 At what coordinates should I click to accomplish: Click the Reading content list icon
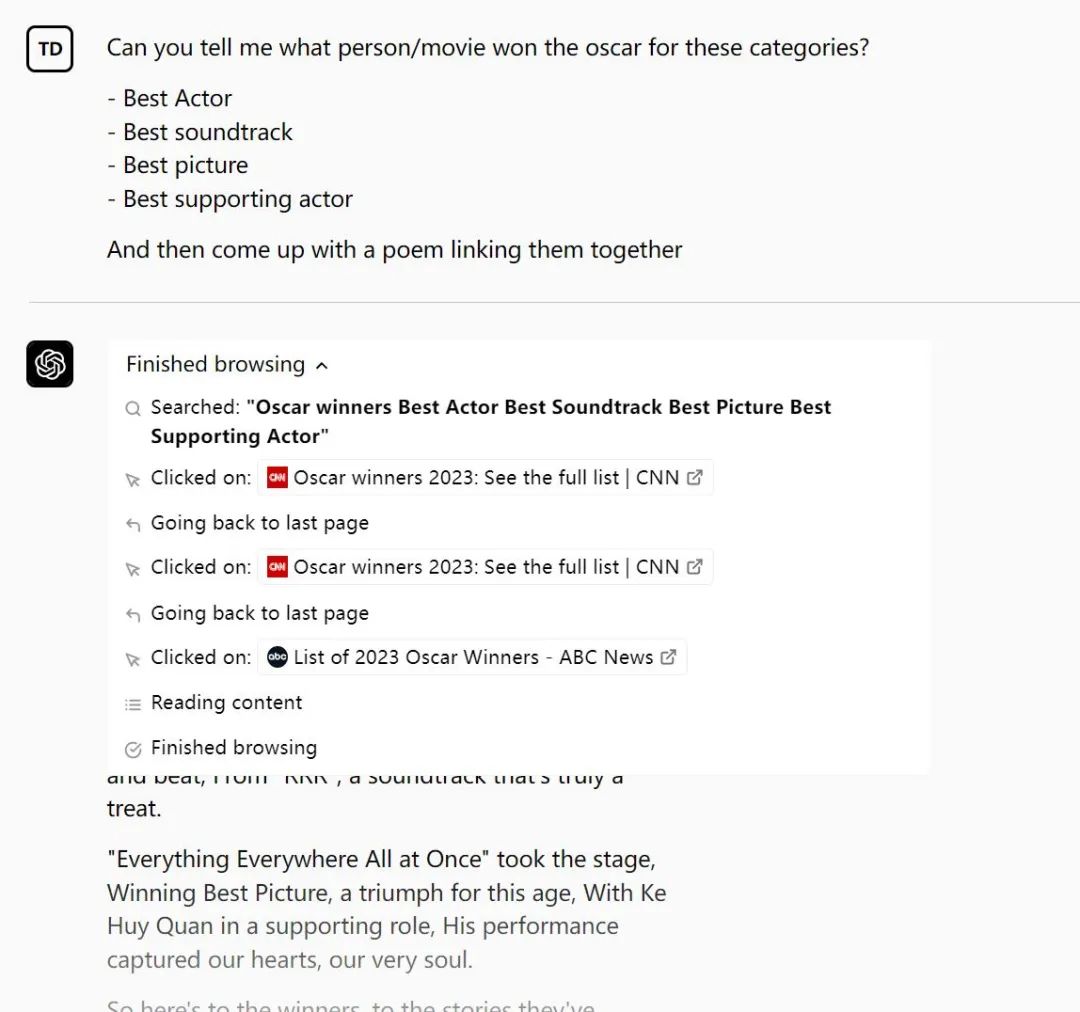pyautogui.click(x=133, y=704)
